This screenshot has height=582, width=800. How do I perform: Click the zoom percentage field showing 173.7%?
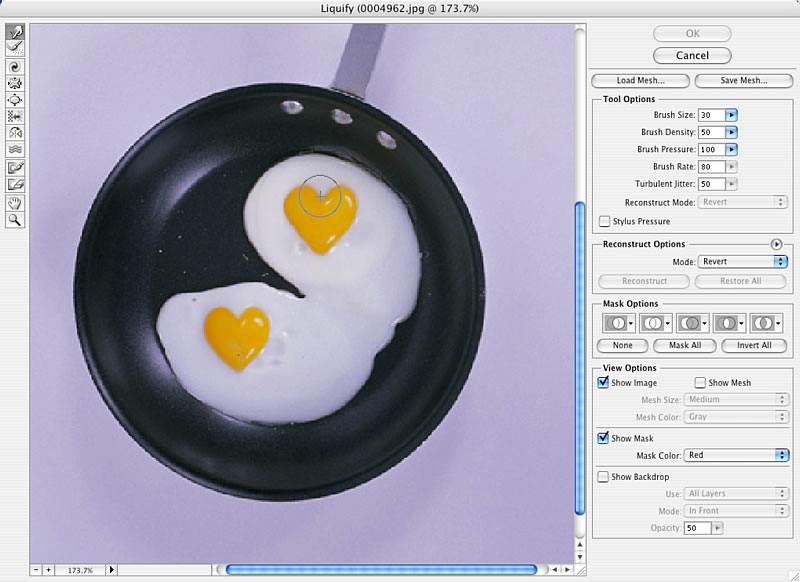click(80, 570)
